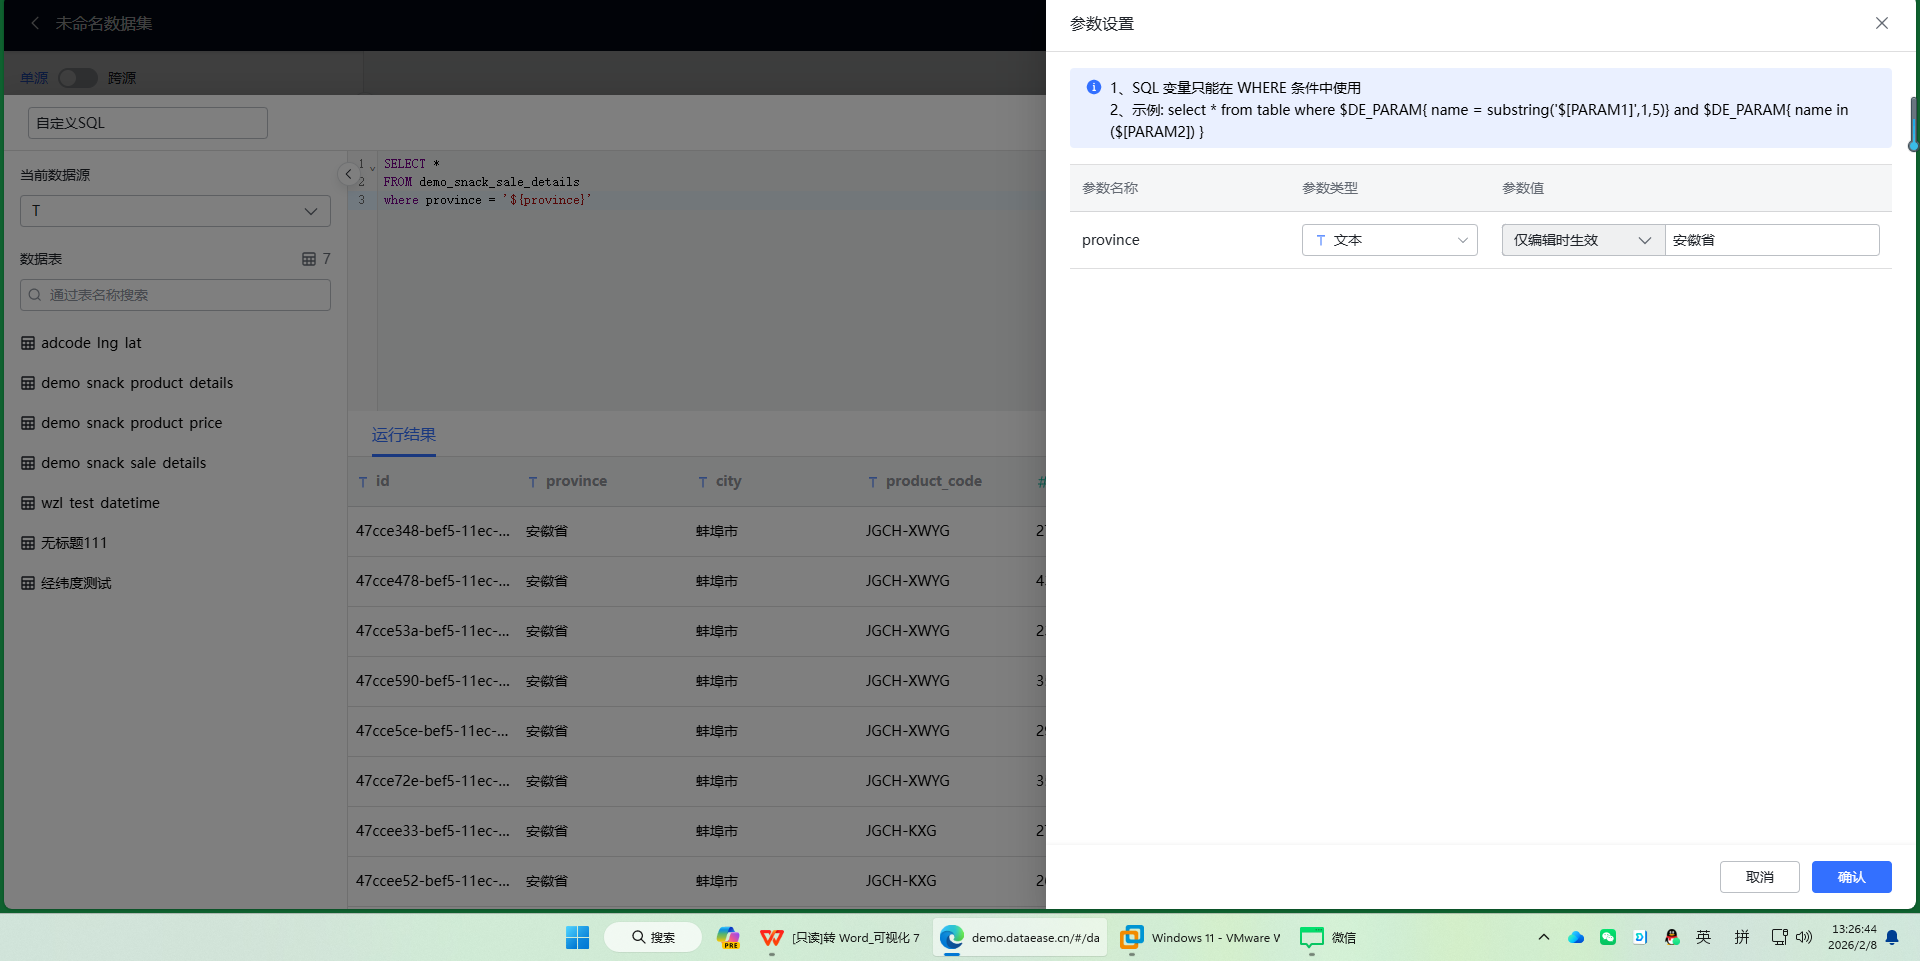Switch to the 运行结果 tab
The image size is (1920, 961).
point(404,435)
